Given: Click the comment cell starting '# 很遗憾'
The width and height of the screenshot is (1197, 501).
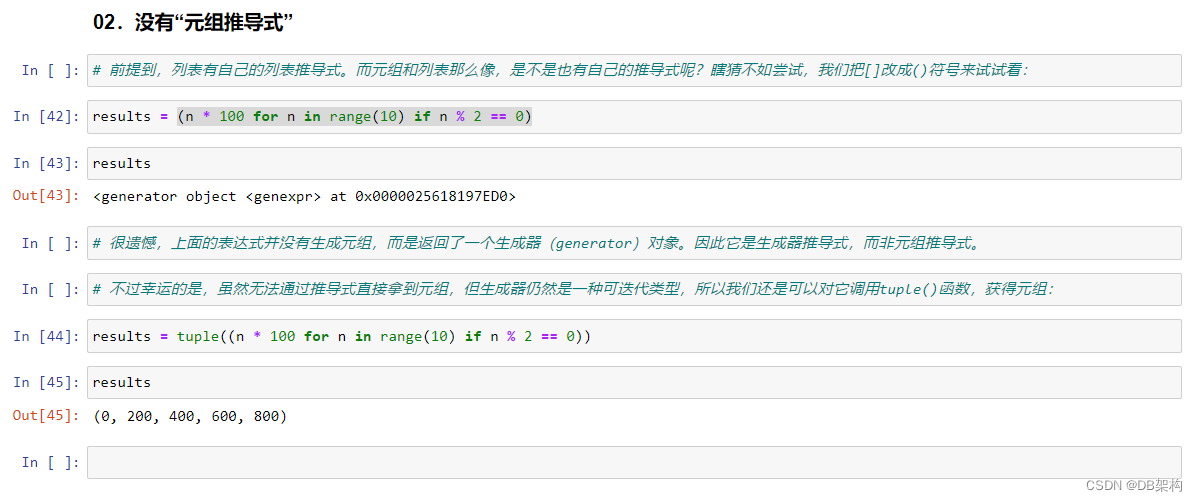Looking at the screenshot, I should (x=634, y=243).
